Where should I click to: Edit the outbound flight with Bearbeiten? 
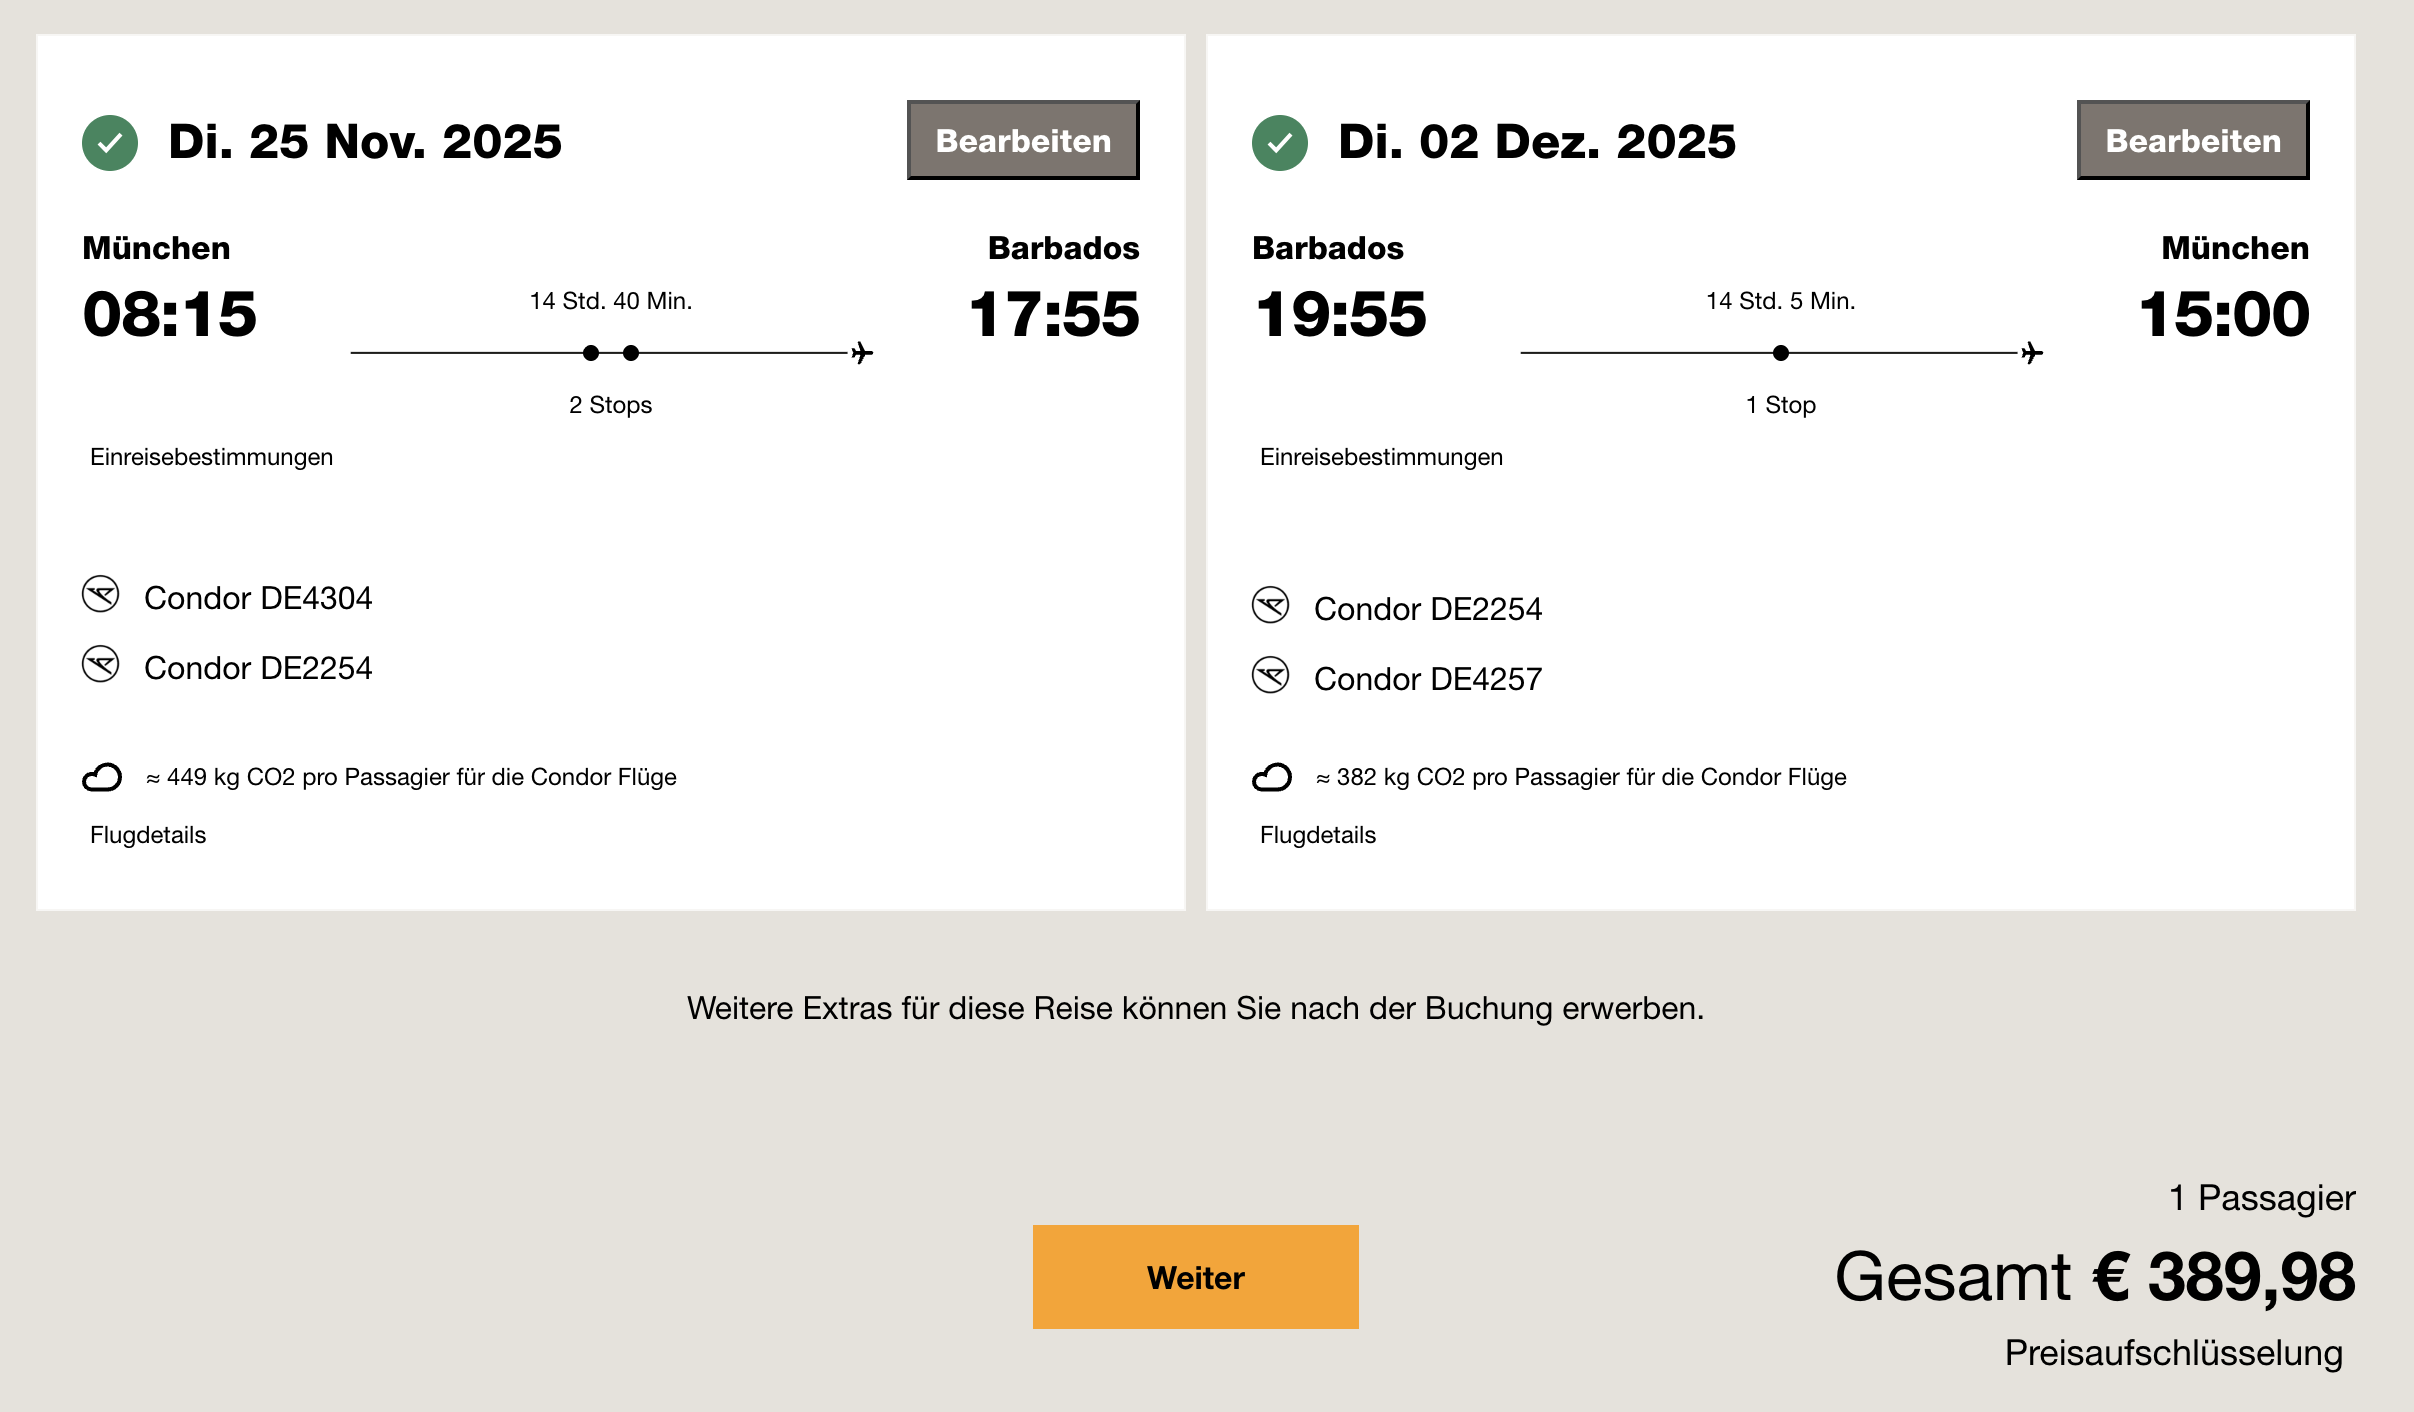[x=1023, y=141]
